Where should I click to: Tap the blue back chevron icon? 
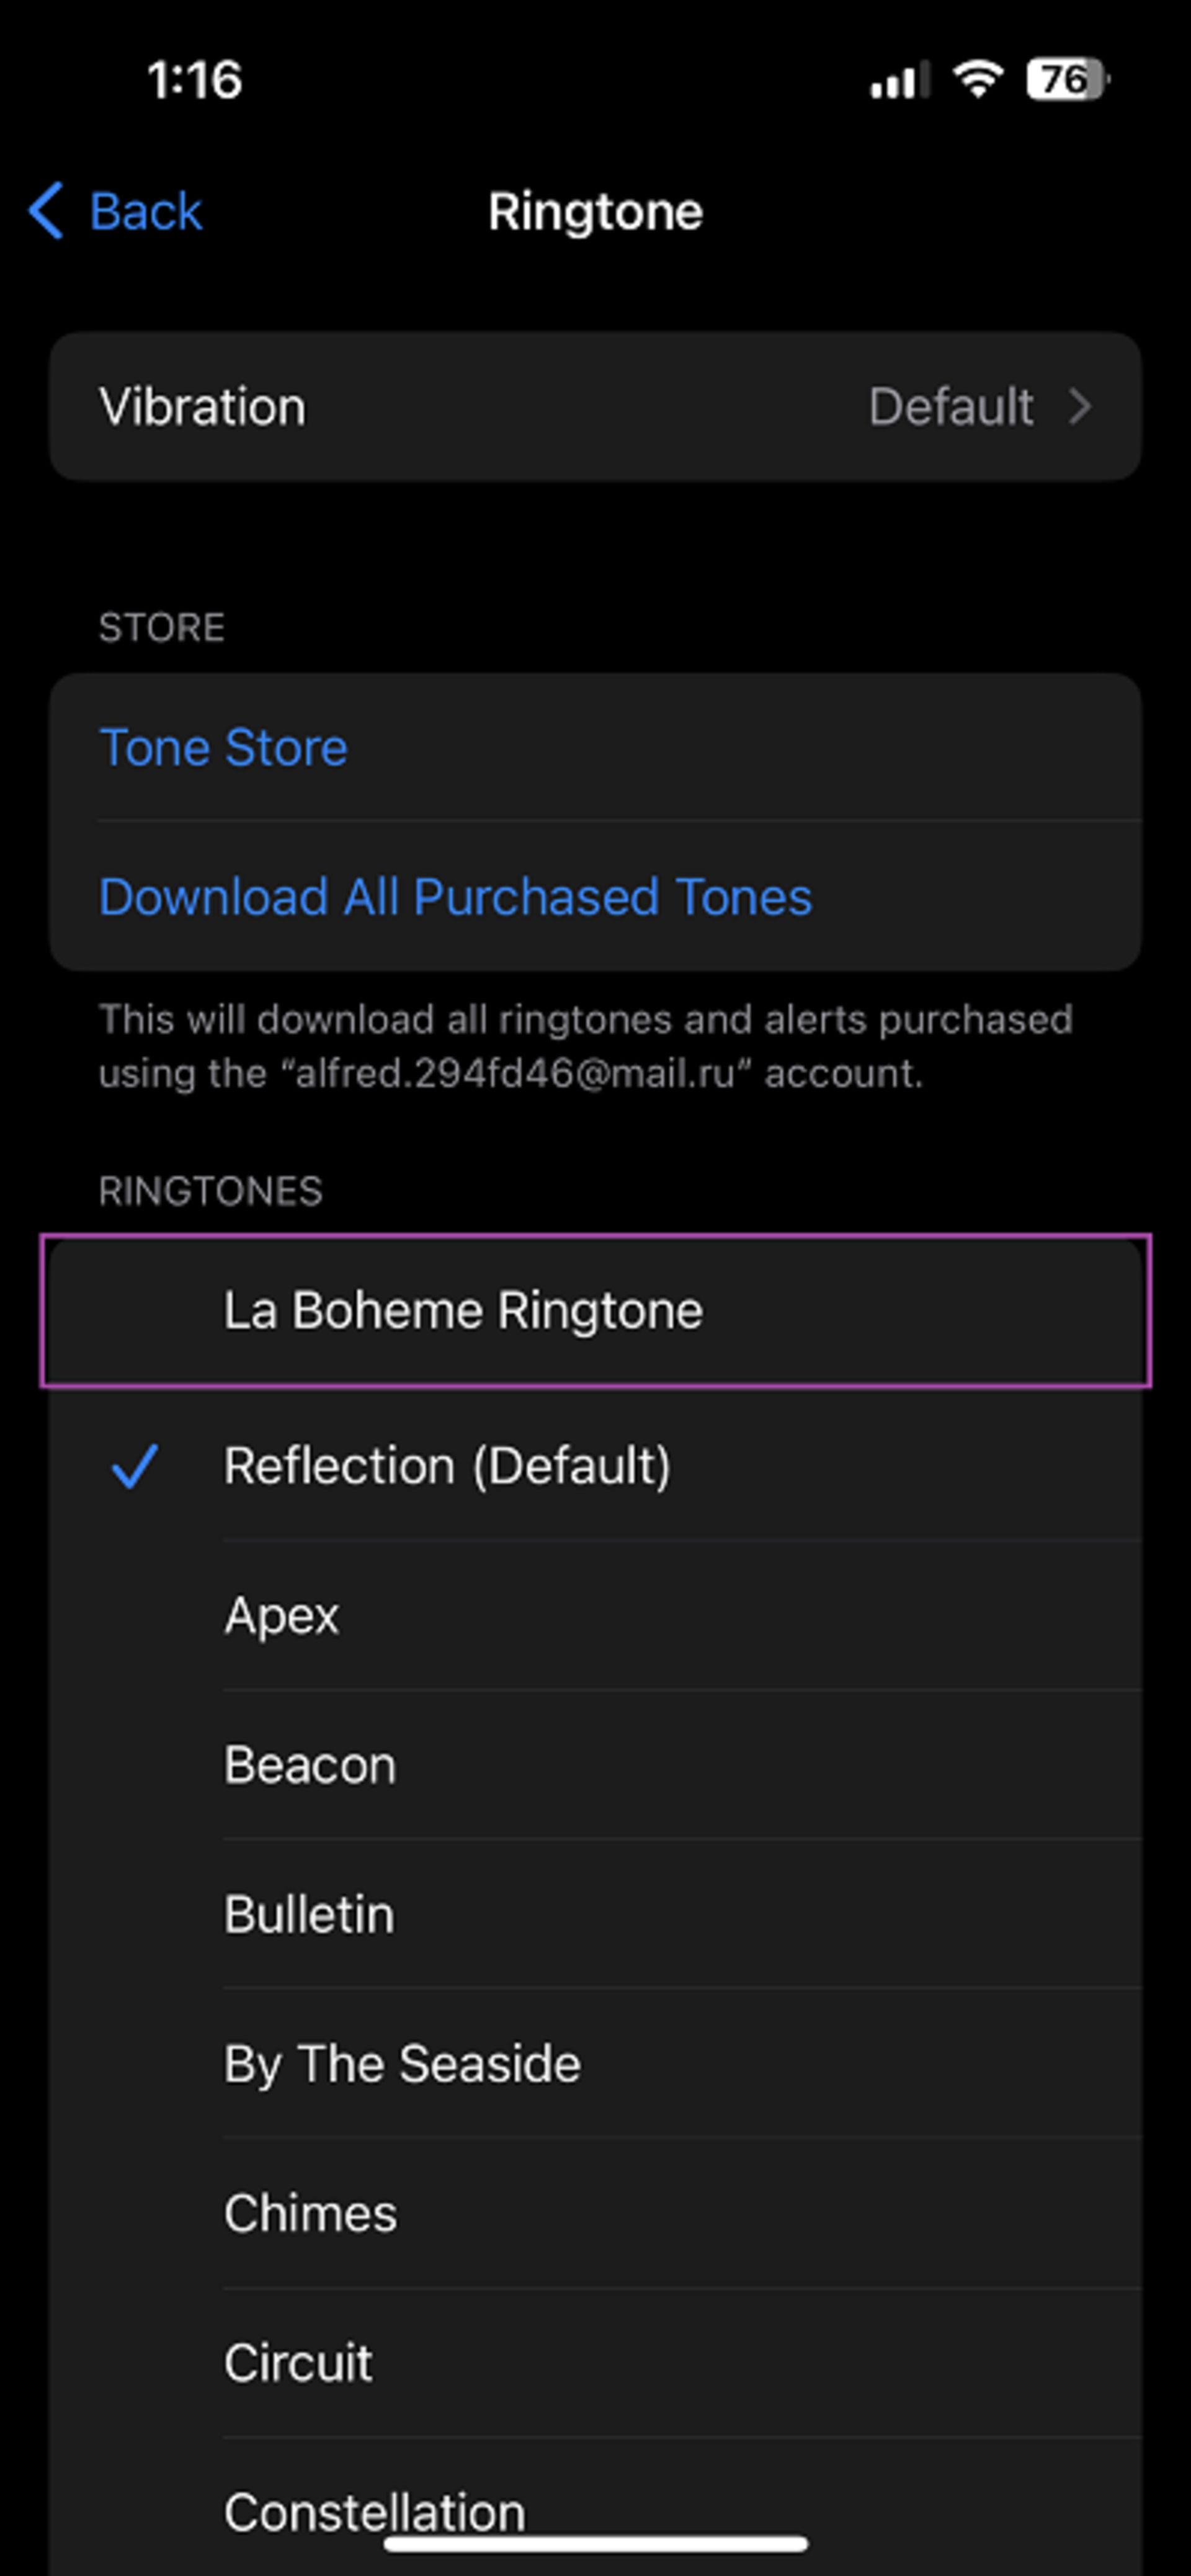47,211
